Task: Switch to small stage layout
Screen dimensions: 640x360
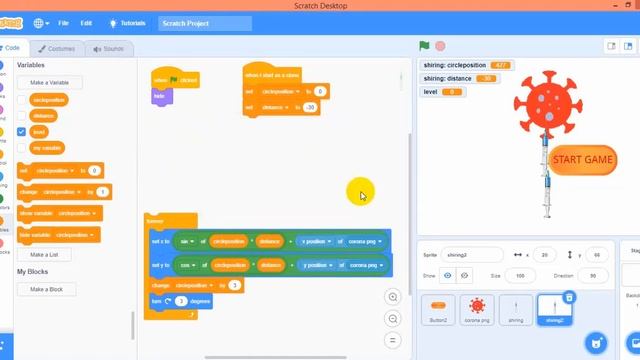Action: pyautogui.click(x=611, y=46)
